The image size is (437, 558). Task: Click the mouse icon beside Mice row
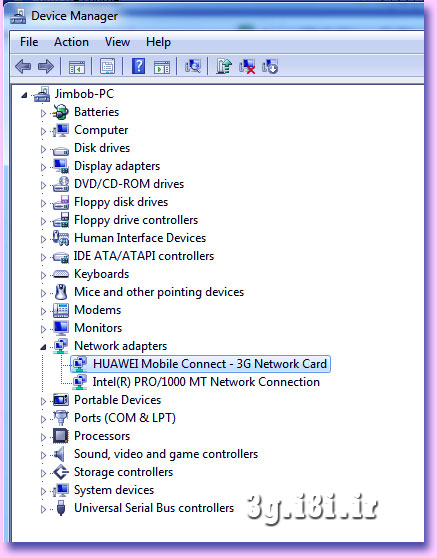coord(61,292)
